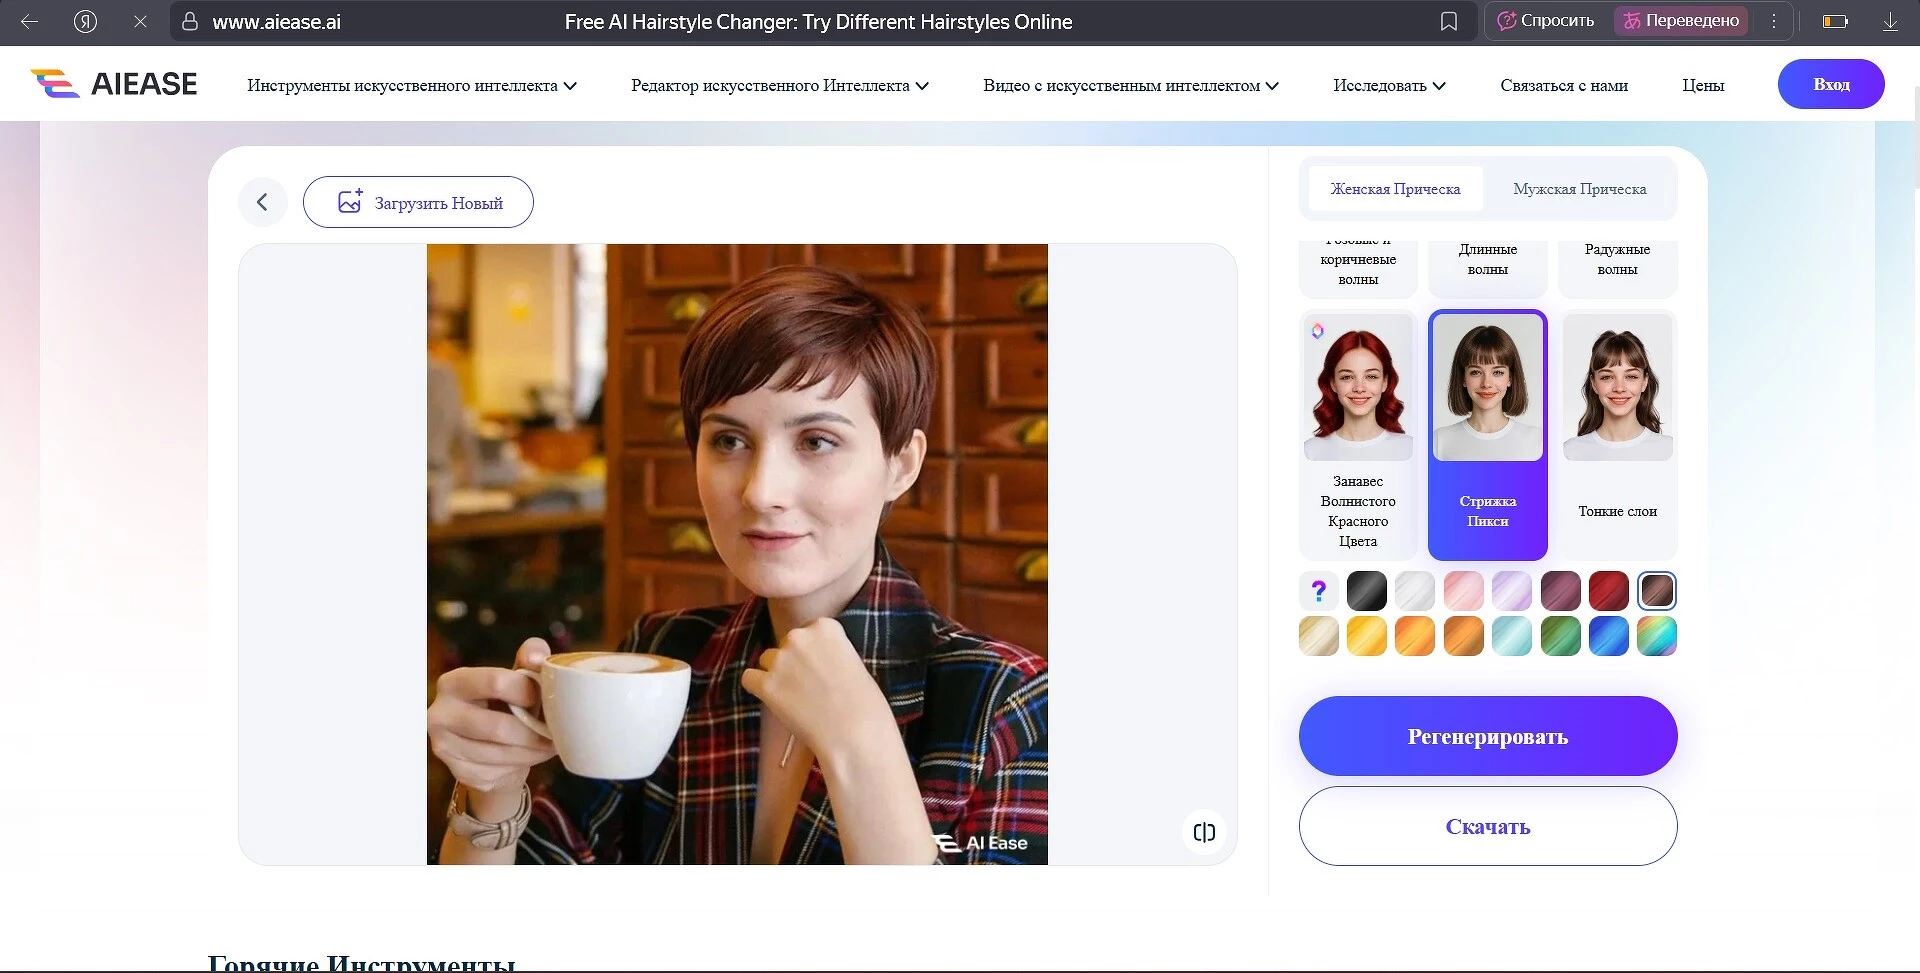Image resolution: width=1920 pixels, height=973 pixels.
Task: Open the Цены pricing link
Action: pyautogui.click(x=1702, y=85)
